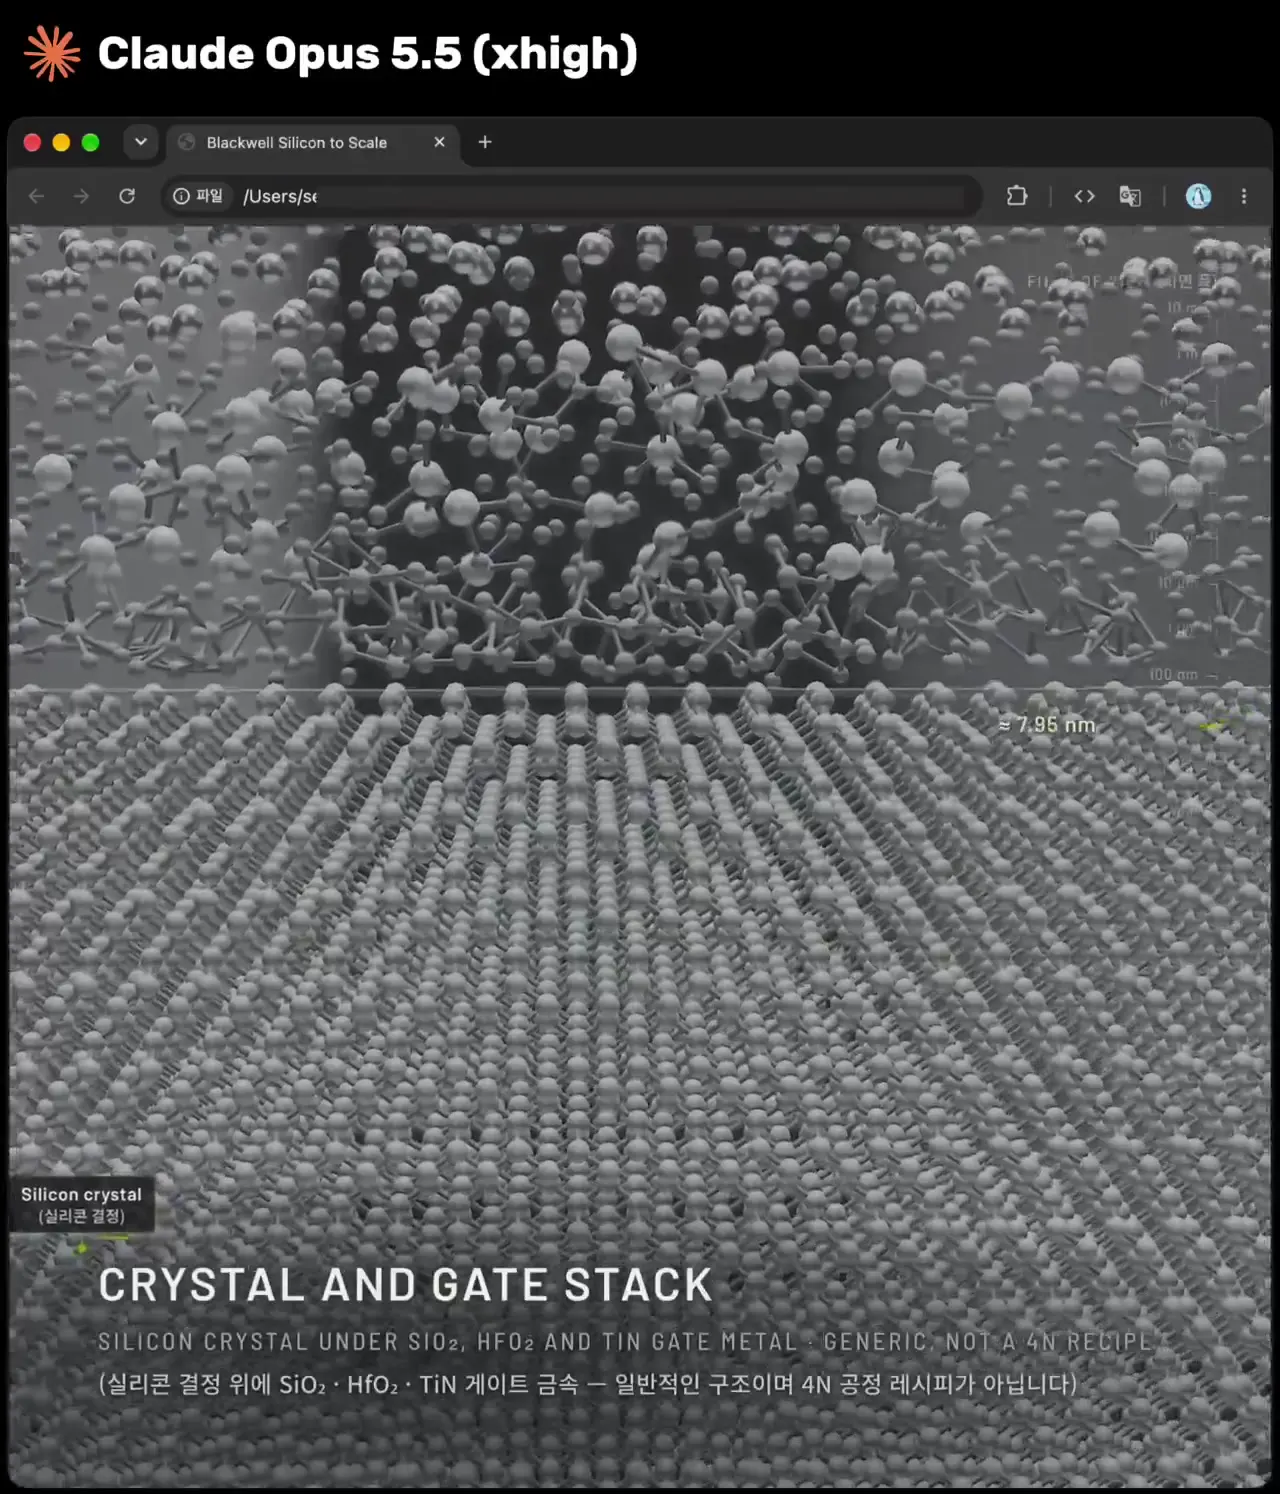Image resolution: width=1280 pixels, height=1494 pixels.
Task: Open the Extensions puzzle-piece menu
Action: point(1017,196)
